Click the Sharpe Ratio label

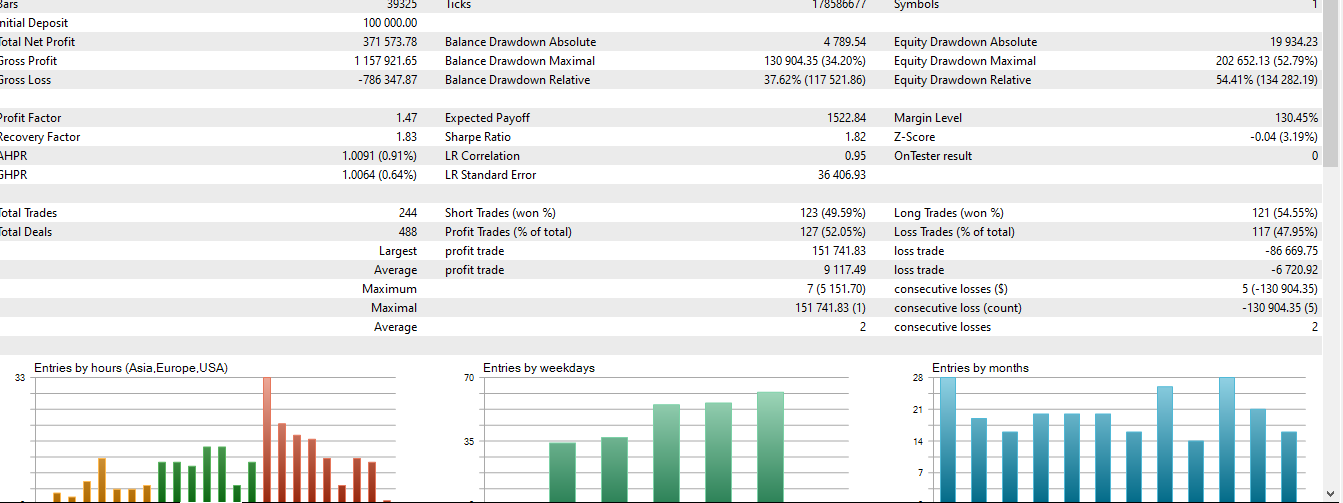[478, 137]
